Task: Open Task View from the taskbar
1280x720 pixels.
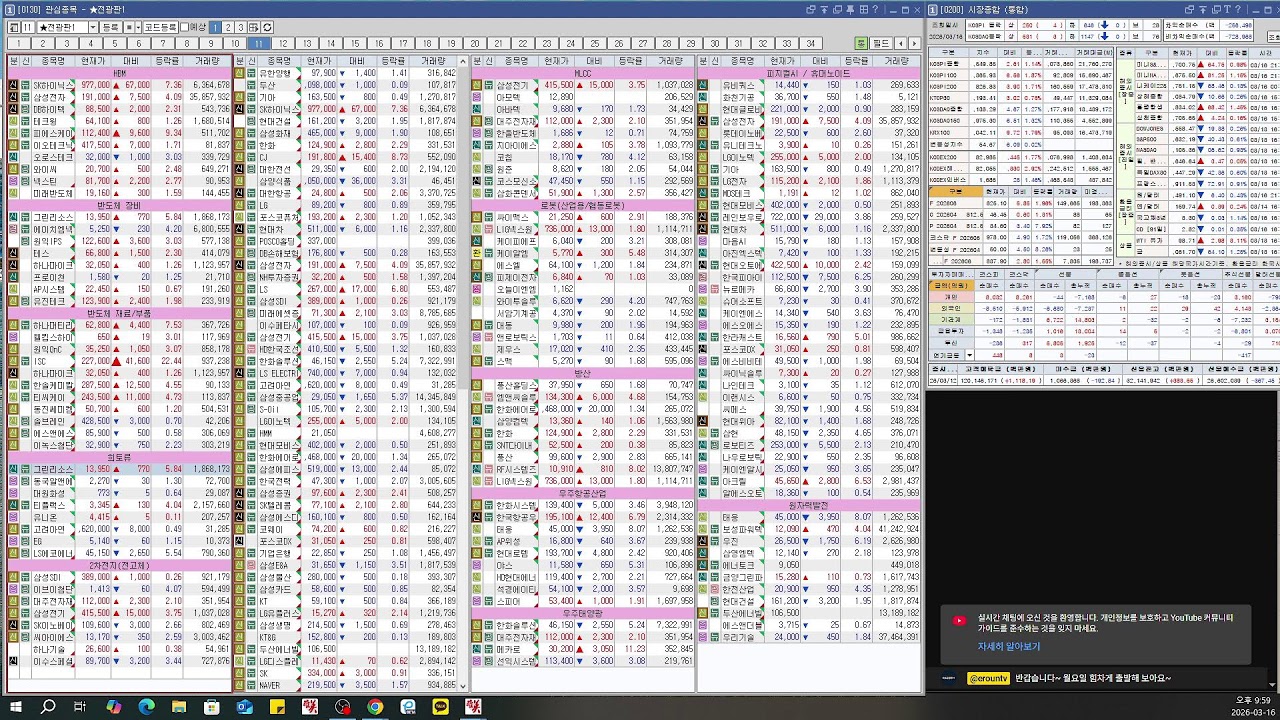Action: (80, 707)
